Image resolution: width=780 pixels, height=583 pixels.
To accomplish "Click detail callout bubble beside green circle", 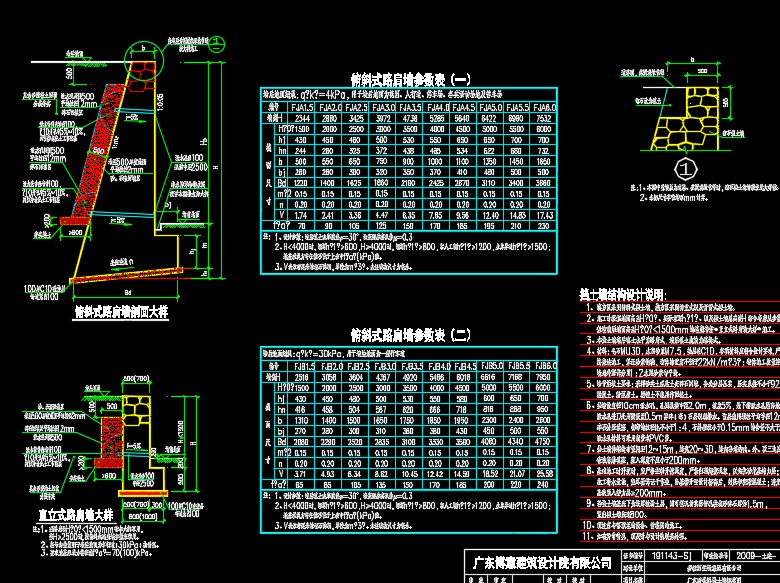I will click(x=217, y=44).
